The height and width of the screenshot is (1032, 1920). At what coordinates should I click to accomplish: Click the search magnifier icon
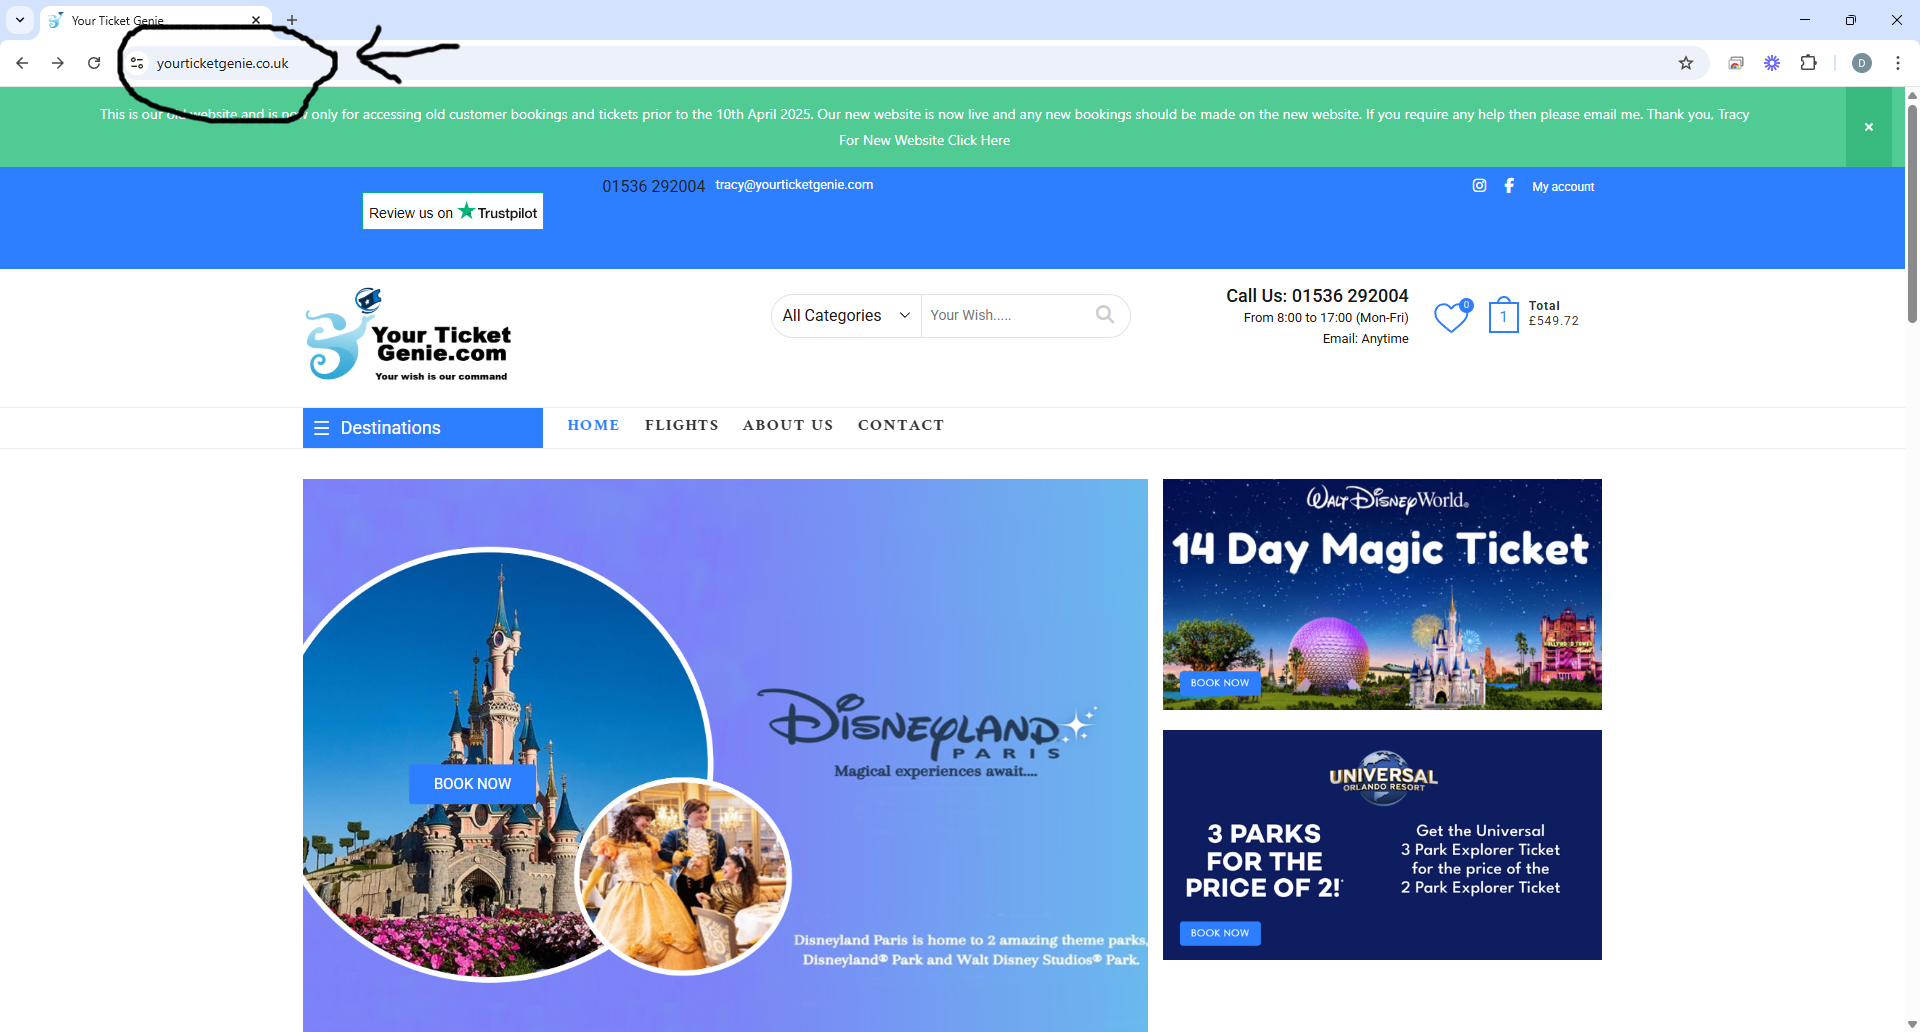[x=1105, y=314]
